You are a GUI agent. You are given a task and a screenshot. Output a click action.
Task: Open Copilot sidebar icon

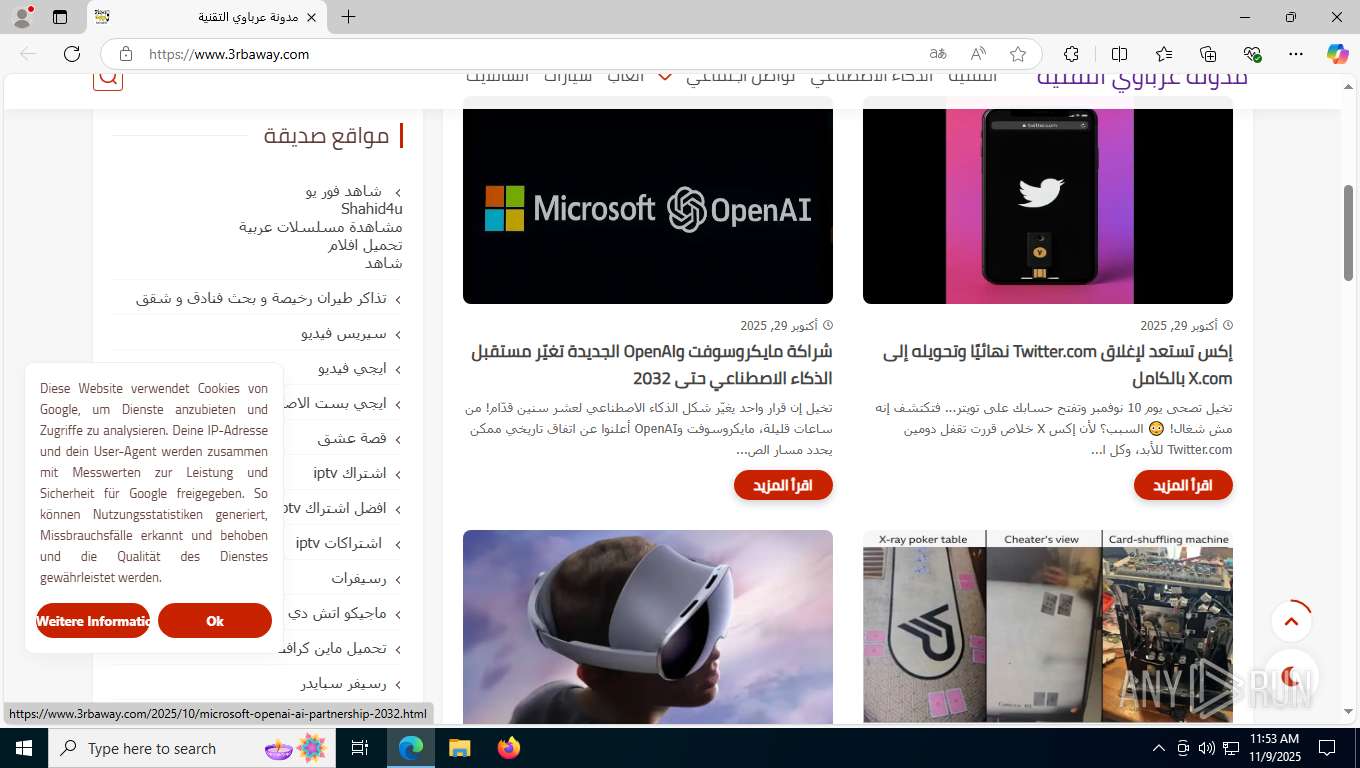(x=1337, y=54)
